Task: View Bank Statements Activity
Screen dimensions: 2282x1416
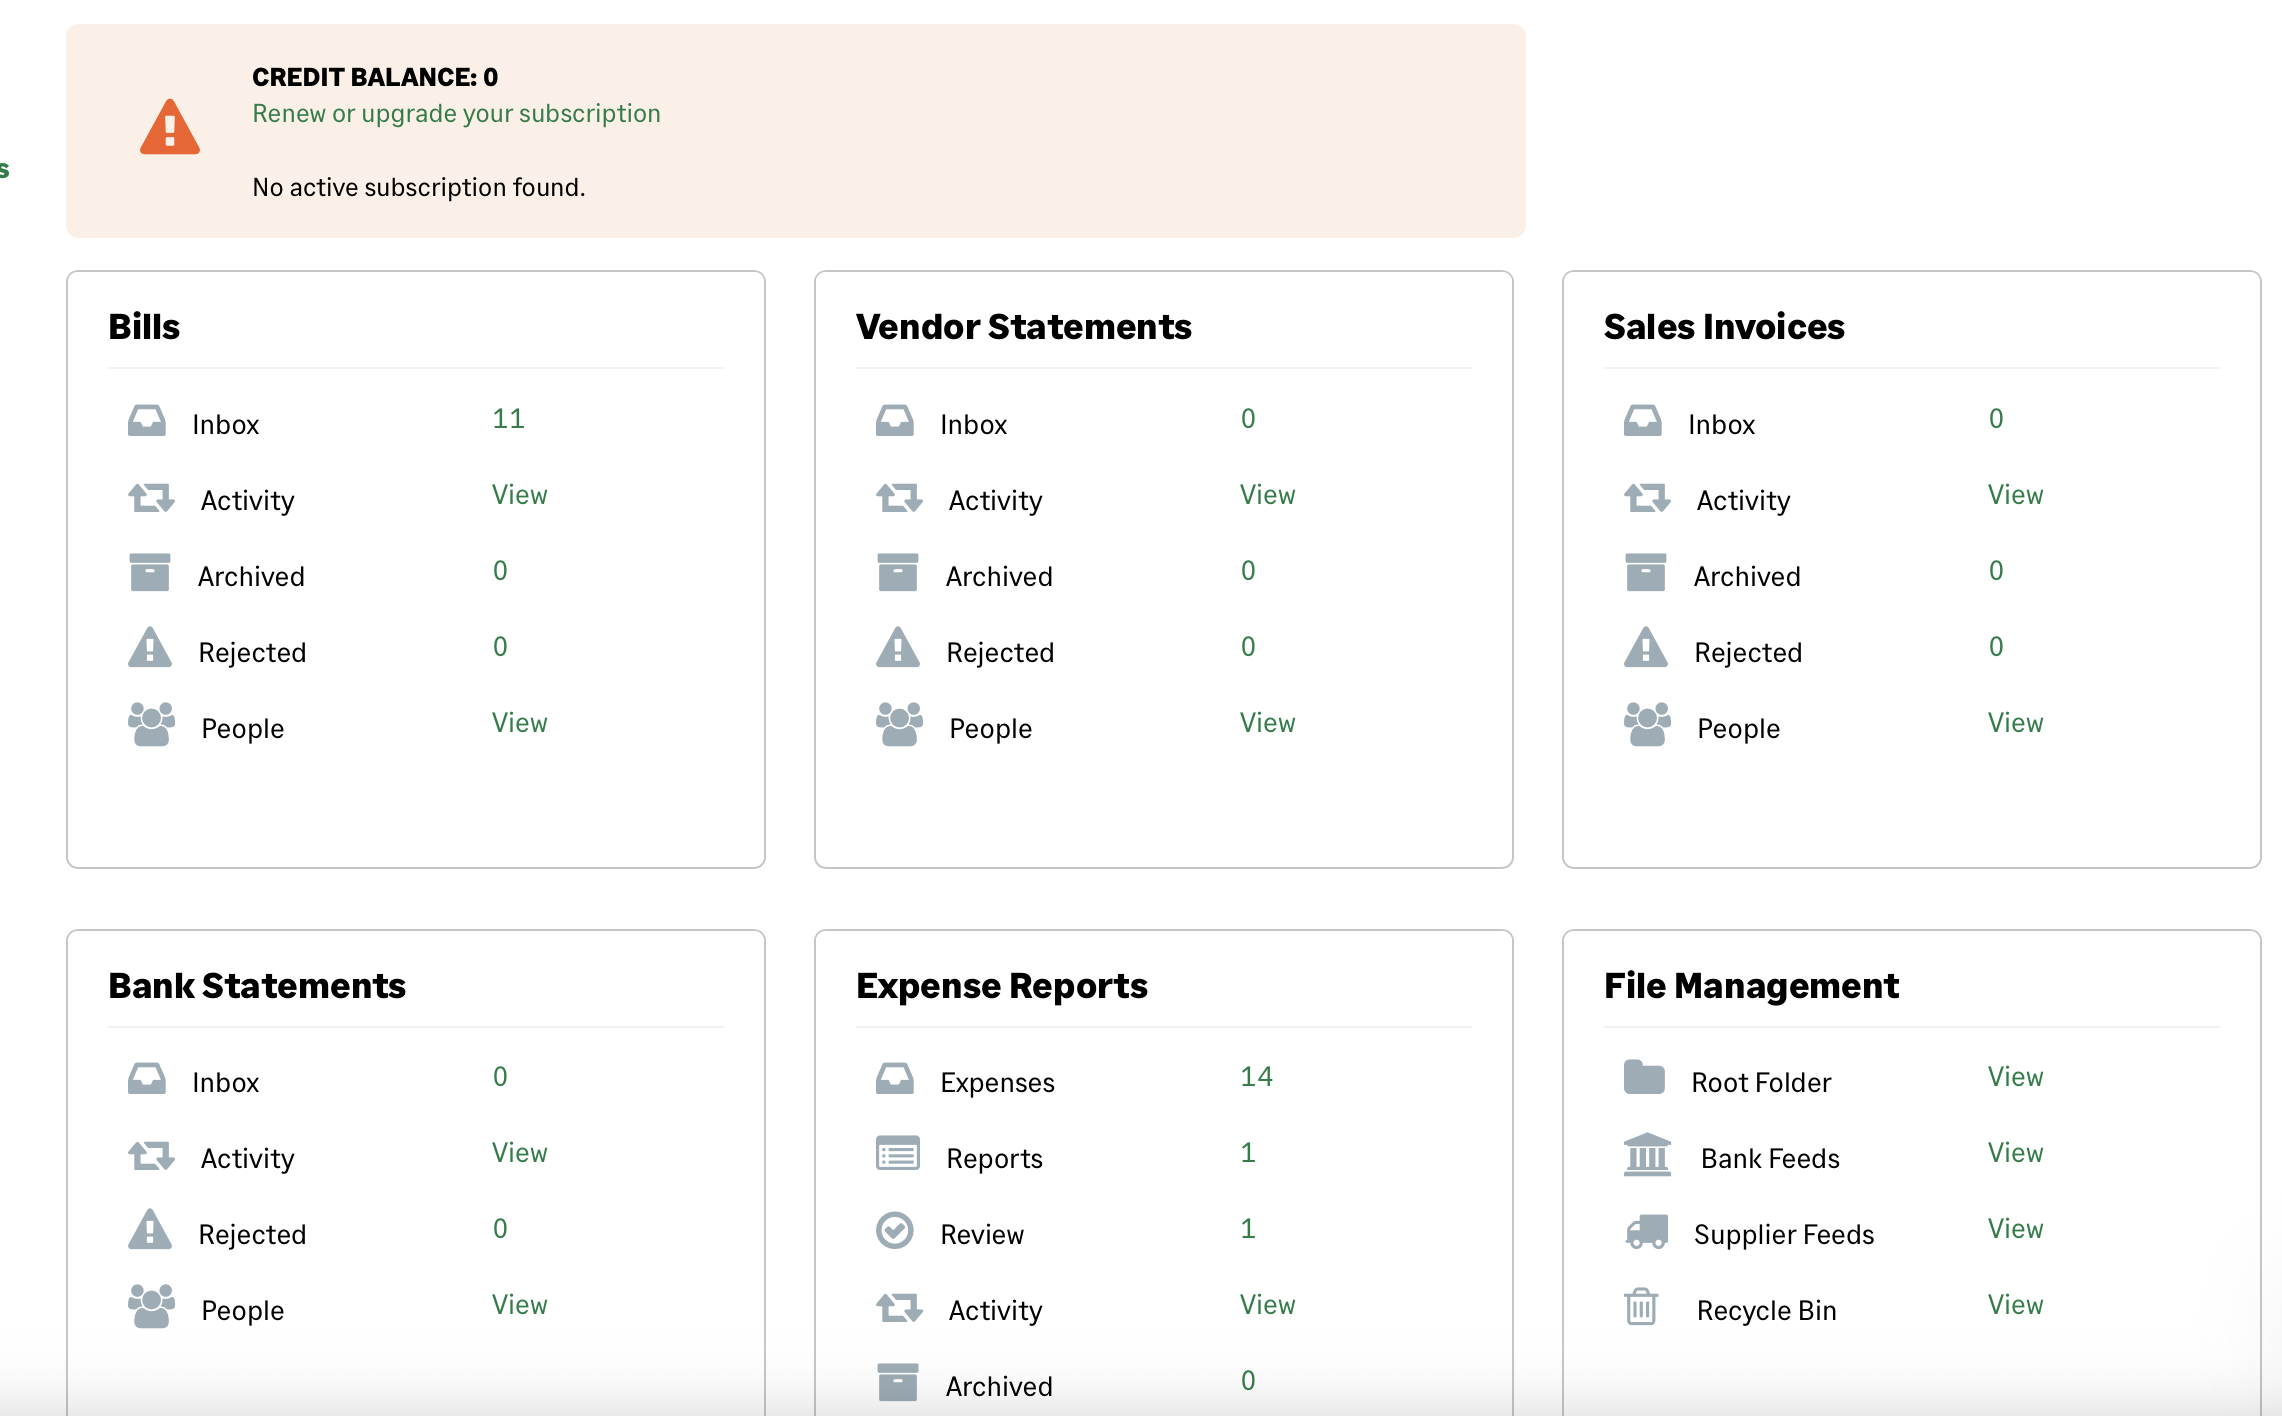Action: click(519, 1152)
